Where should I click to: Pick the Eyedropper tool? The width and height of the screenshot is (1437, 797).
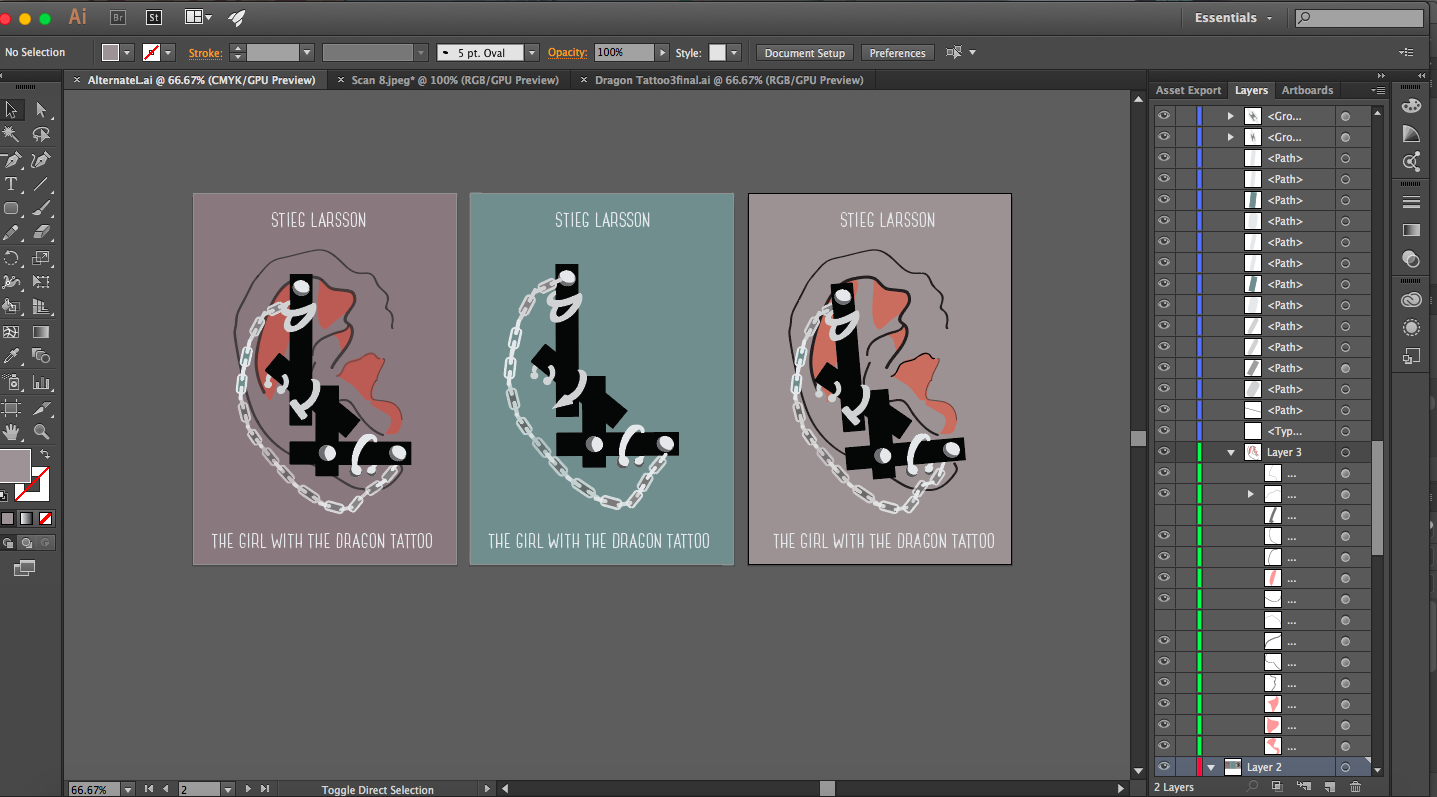click(12, 356)
